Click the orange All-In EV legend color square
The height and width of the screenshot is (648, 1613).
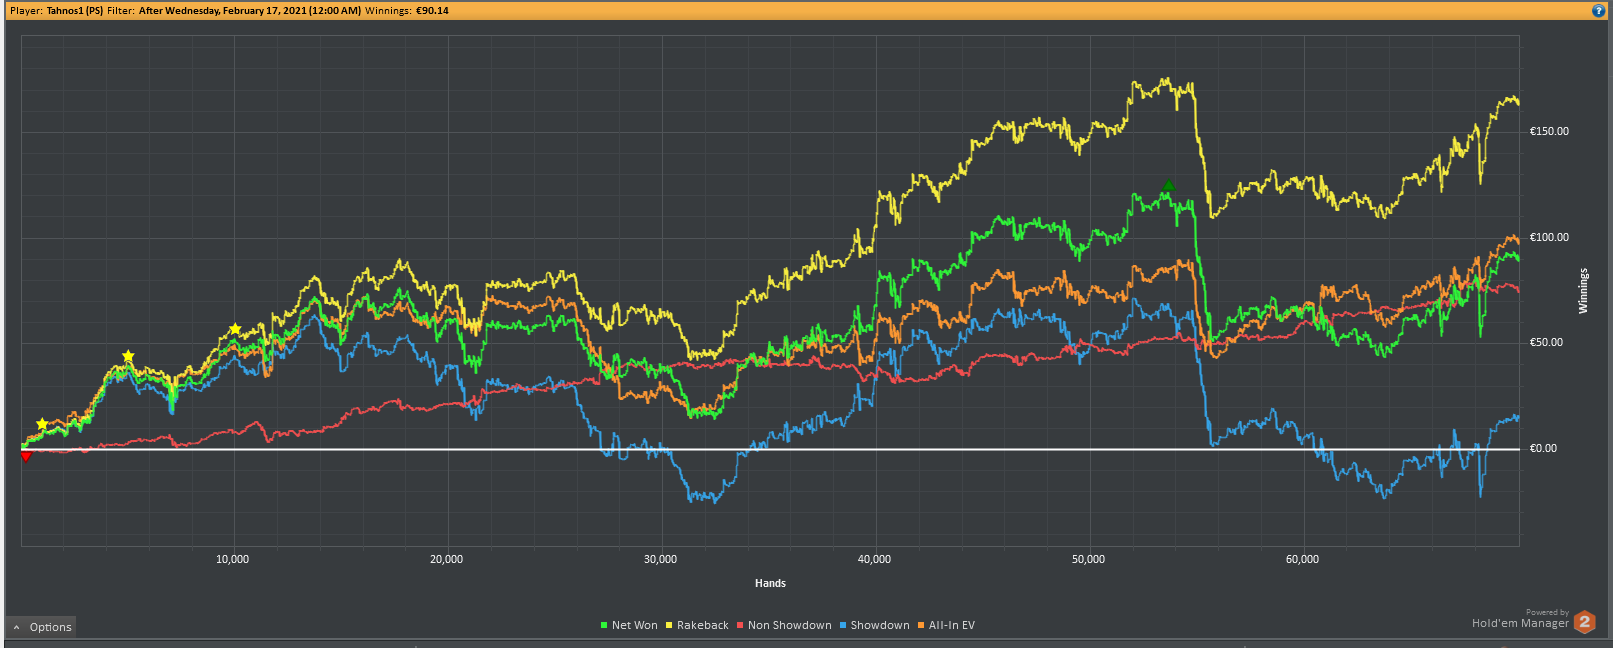(921, 625)
